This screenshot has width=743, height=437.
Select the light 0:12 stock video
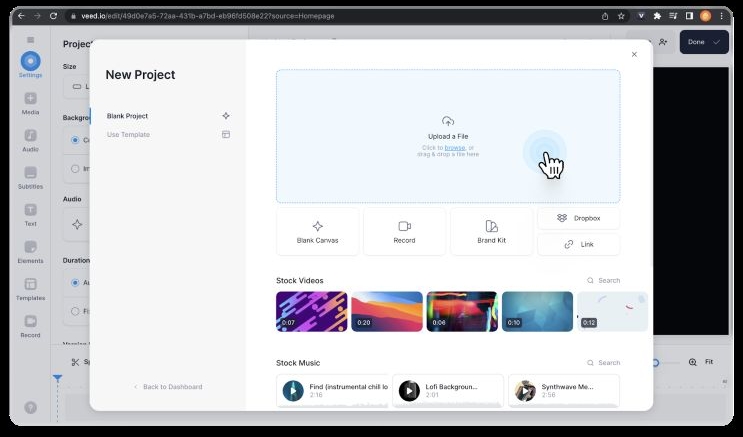coord(613,311)
